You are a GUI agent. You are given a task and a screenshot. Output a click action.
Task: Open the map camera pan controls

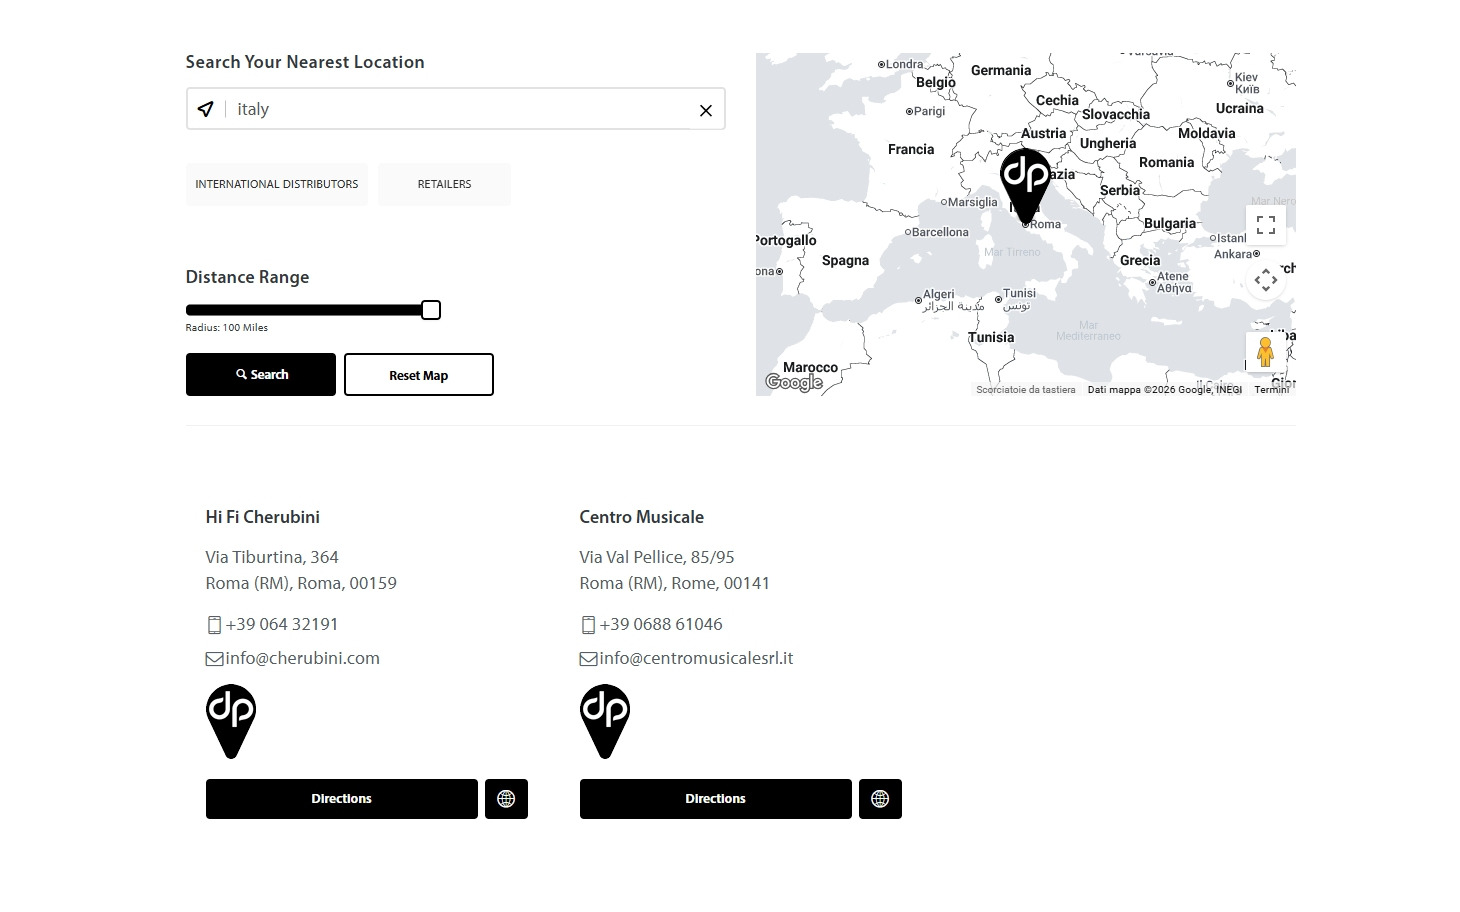click(1265, 280)
